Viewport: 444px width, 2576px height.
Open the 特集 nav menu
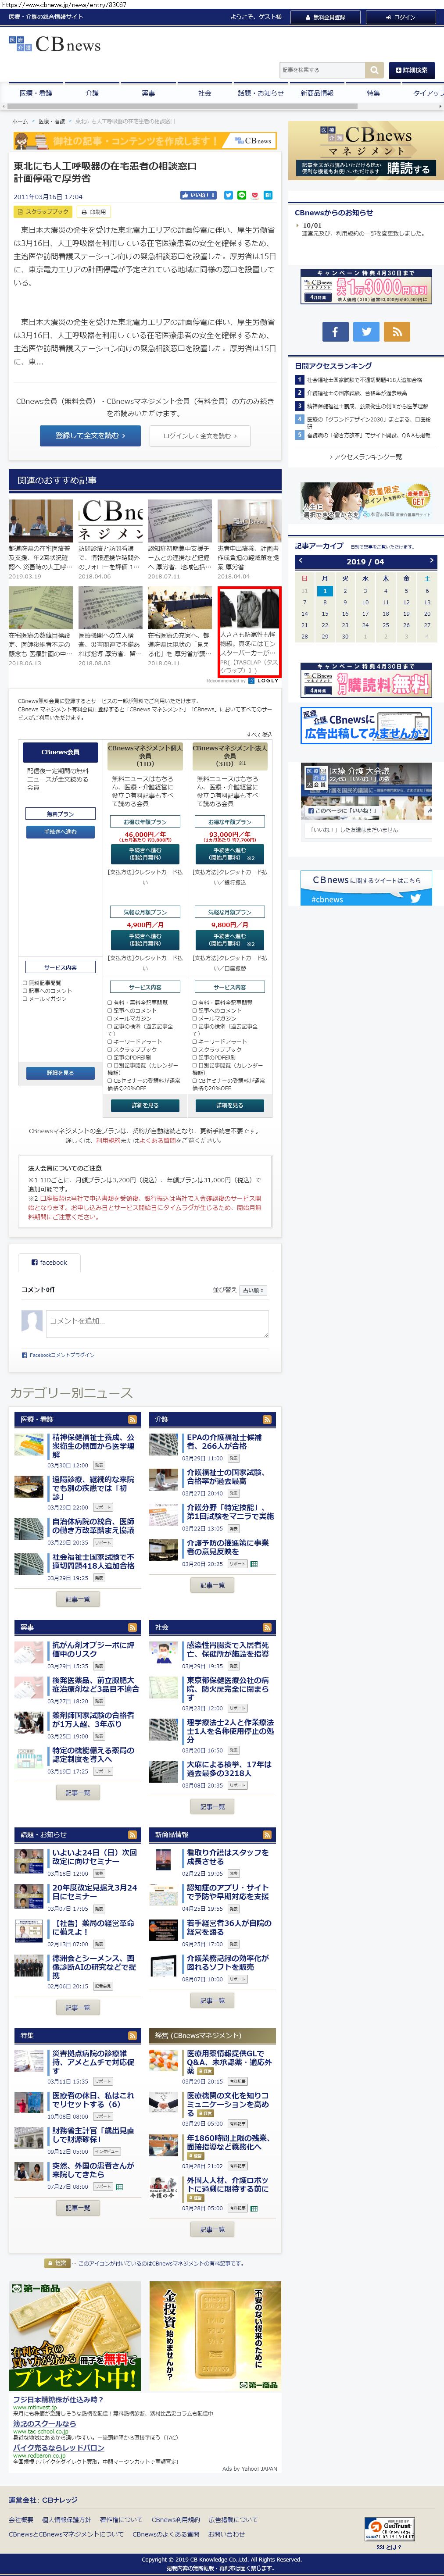[x=373, y=93]
